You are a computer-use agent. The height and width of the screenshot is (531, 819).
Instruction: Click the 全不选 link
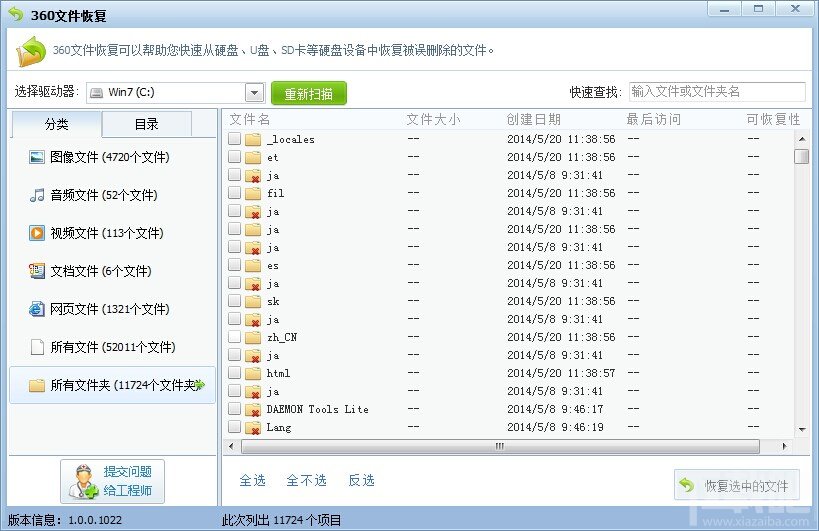(306, 480)
